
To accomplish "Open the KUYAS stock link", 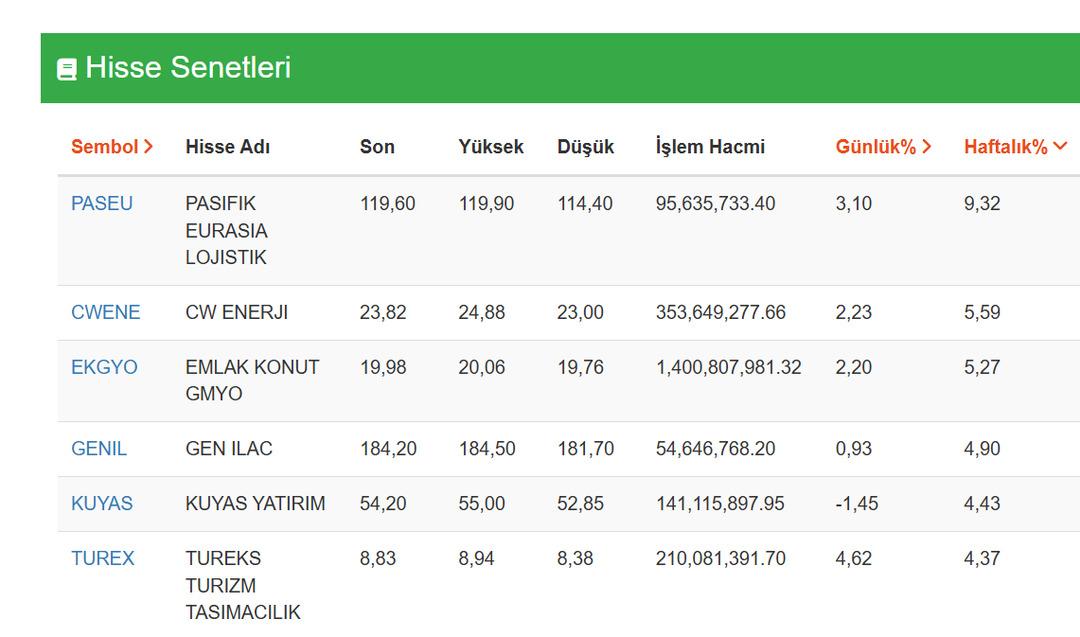I will point(102,504).
